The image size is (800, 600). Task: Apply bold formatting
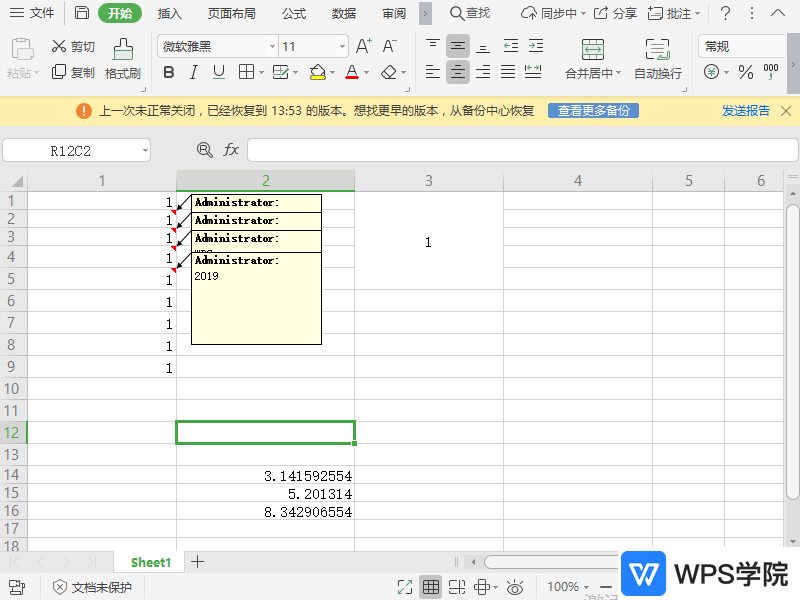coord(168,72)
